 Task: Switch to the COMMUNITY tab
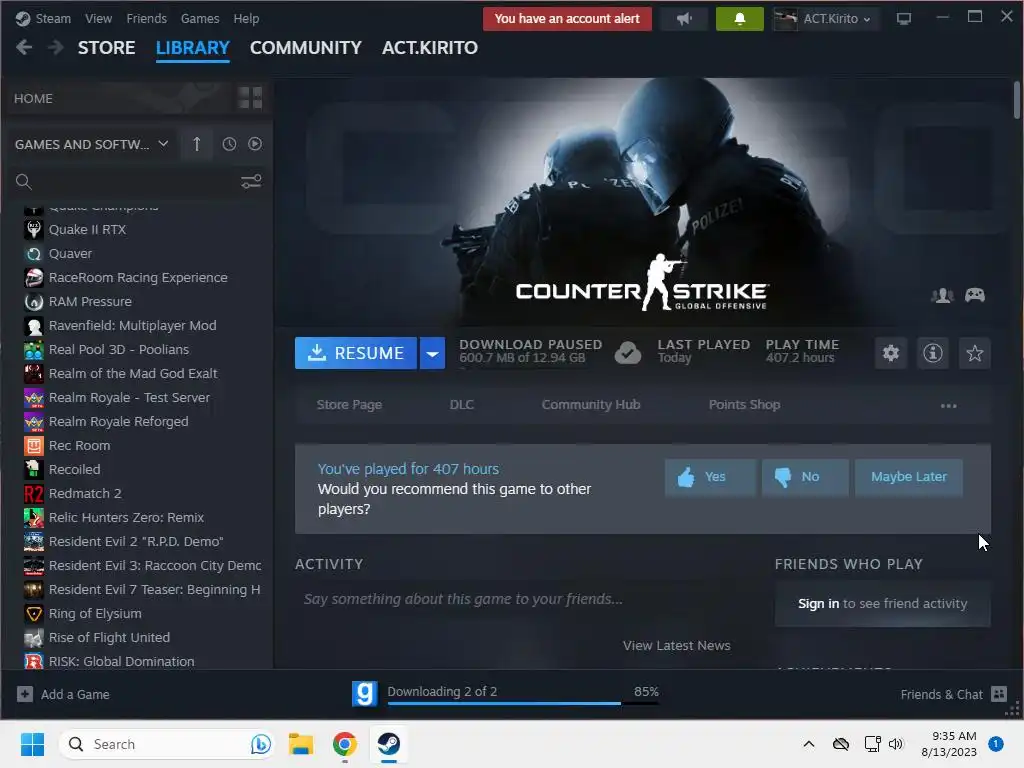(x=306, y=48)
